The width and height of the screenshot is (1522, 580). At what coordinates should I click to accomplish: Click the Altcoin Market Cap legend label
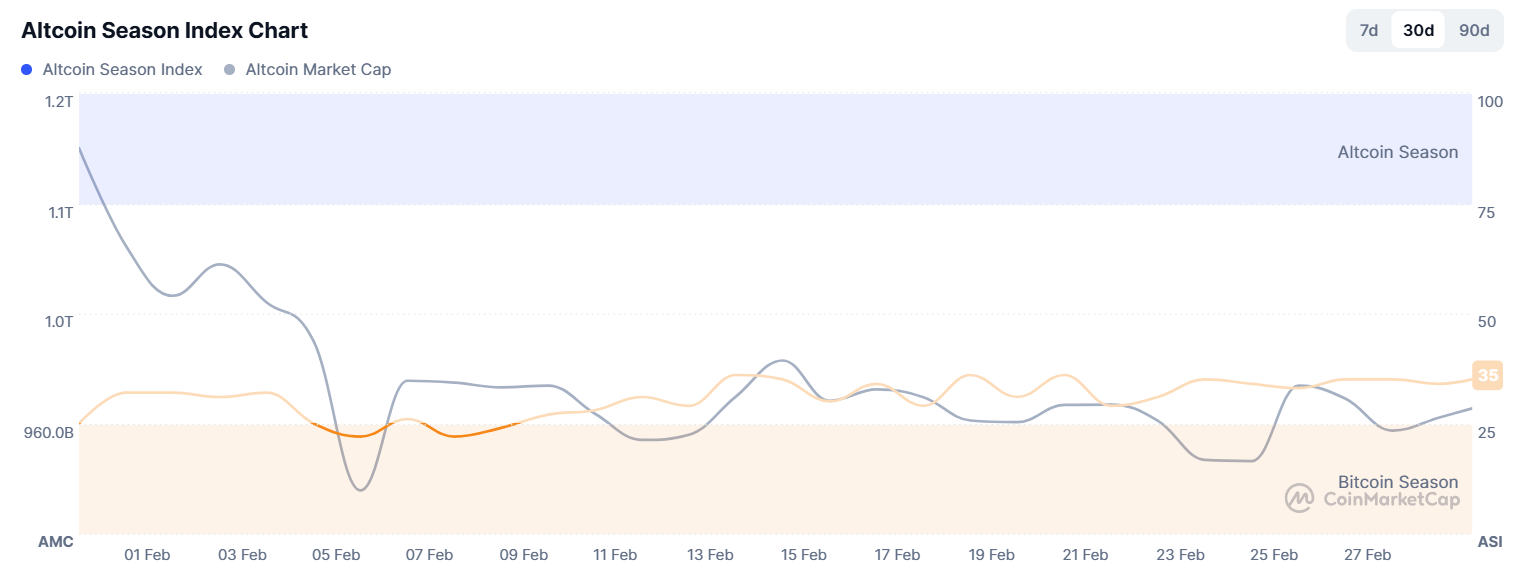(x=318, y=70)
